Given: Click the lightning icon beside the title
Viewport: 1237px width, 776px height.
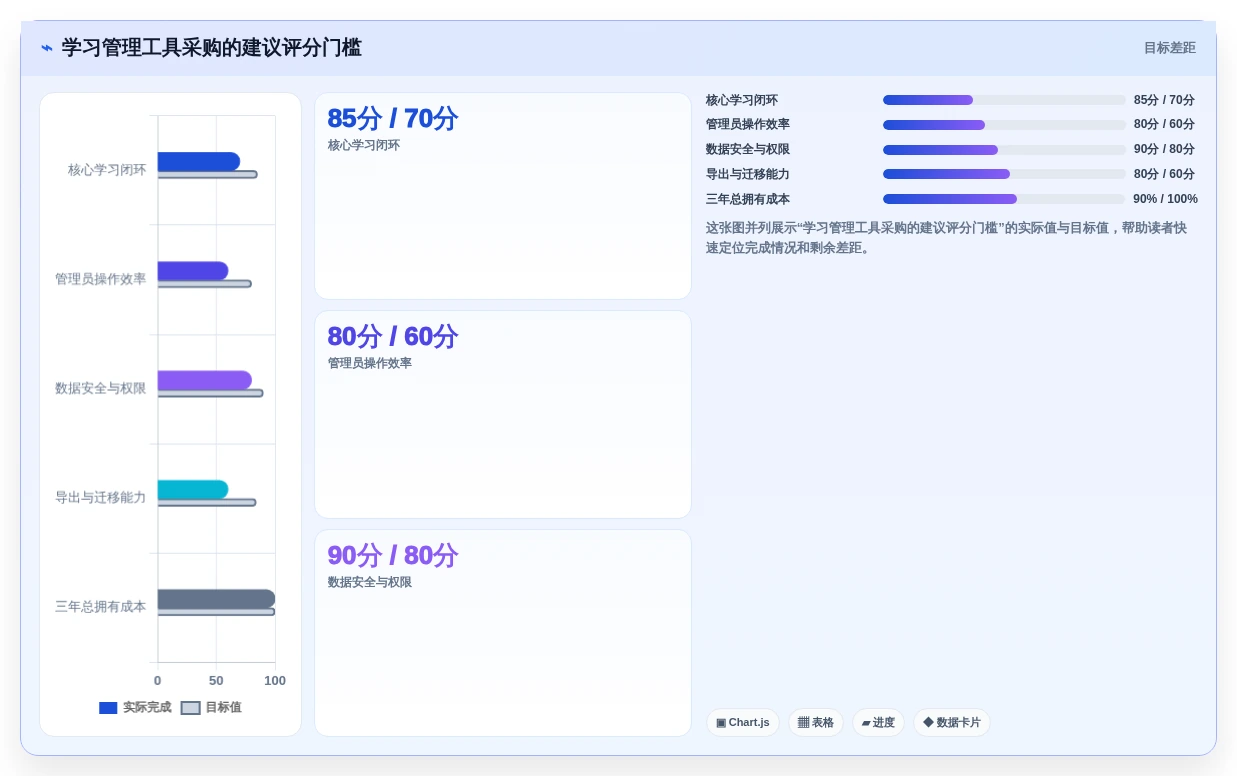Looking at the screenshot, I should click(47, 48).
